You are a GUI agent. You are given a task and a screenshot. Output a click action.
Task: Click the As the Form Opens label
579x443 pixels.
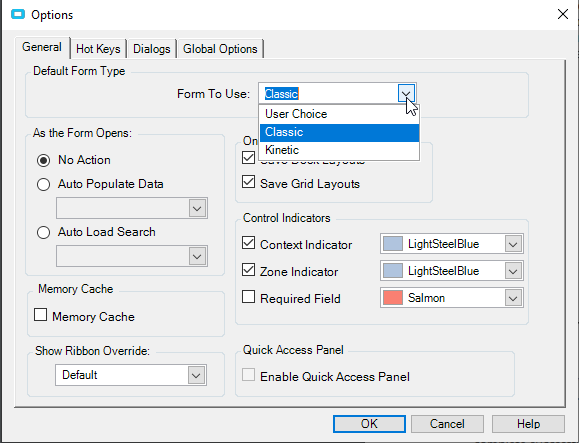82,133
